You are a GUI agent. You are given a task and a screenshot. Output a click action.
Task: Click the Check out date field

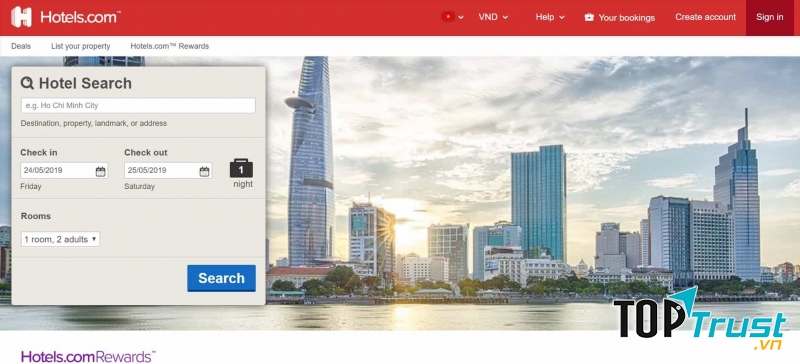tap(168, 171)
